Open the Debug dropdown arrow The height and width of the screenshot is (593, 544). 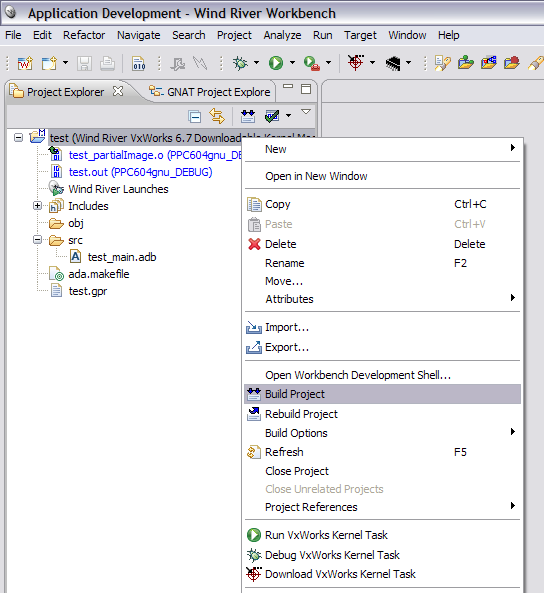[x=256, y=62]
